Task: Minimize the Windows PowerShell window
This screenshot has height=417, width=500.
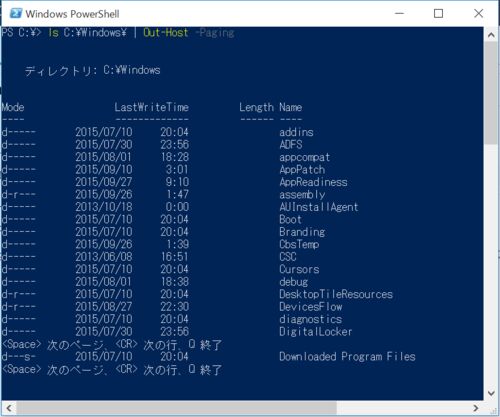Action: coord(399,14)
